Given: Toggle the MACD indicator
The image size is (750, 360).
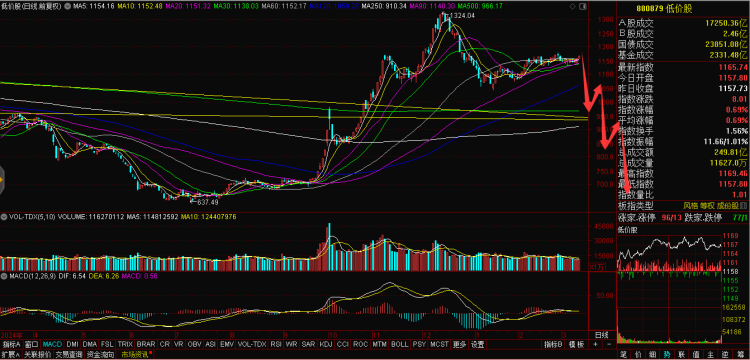Looking at the screenshot, I should pos(52,344).
